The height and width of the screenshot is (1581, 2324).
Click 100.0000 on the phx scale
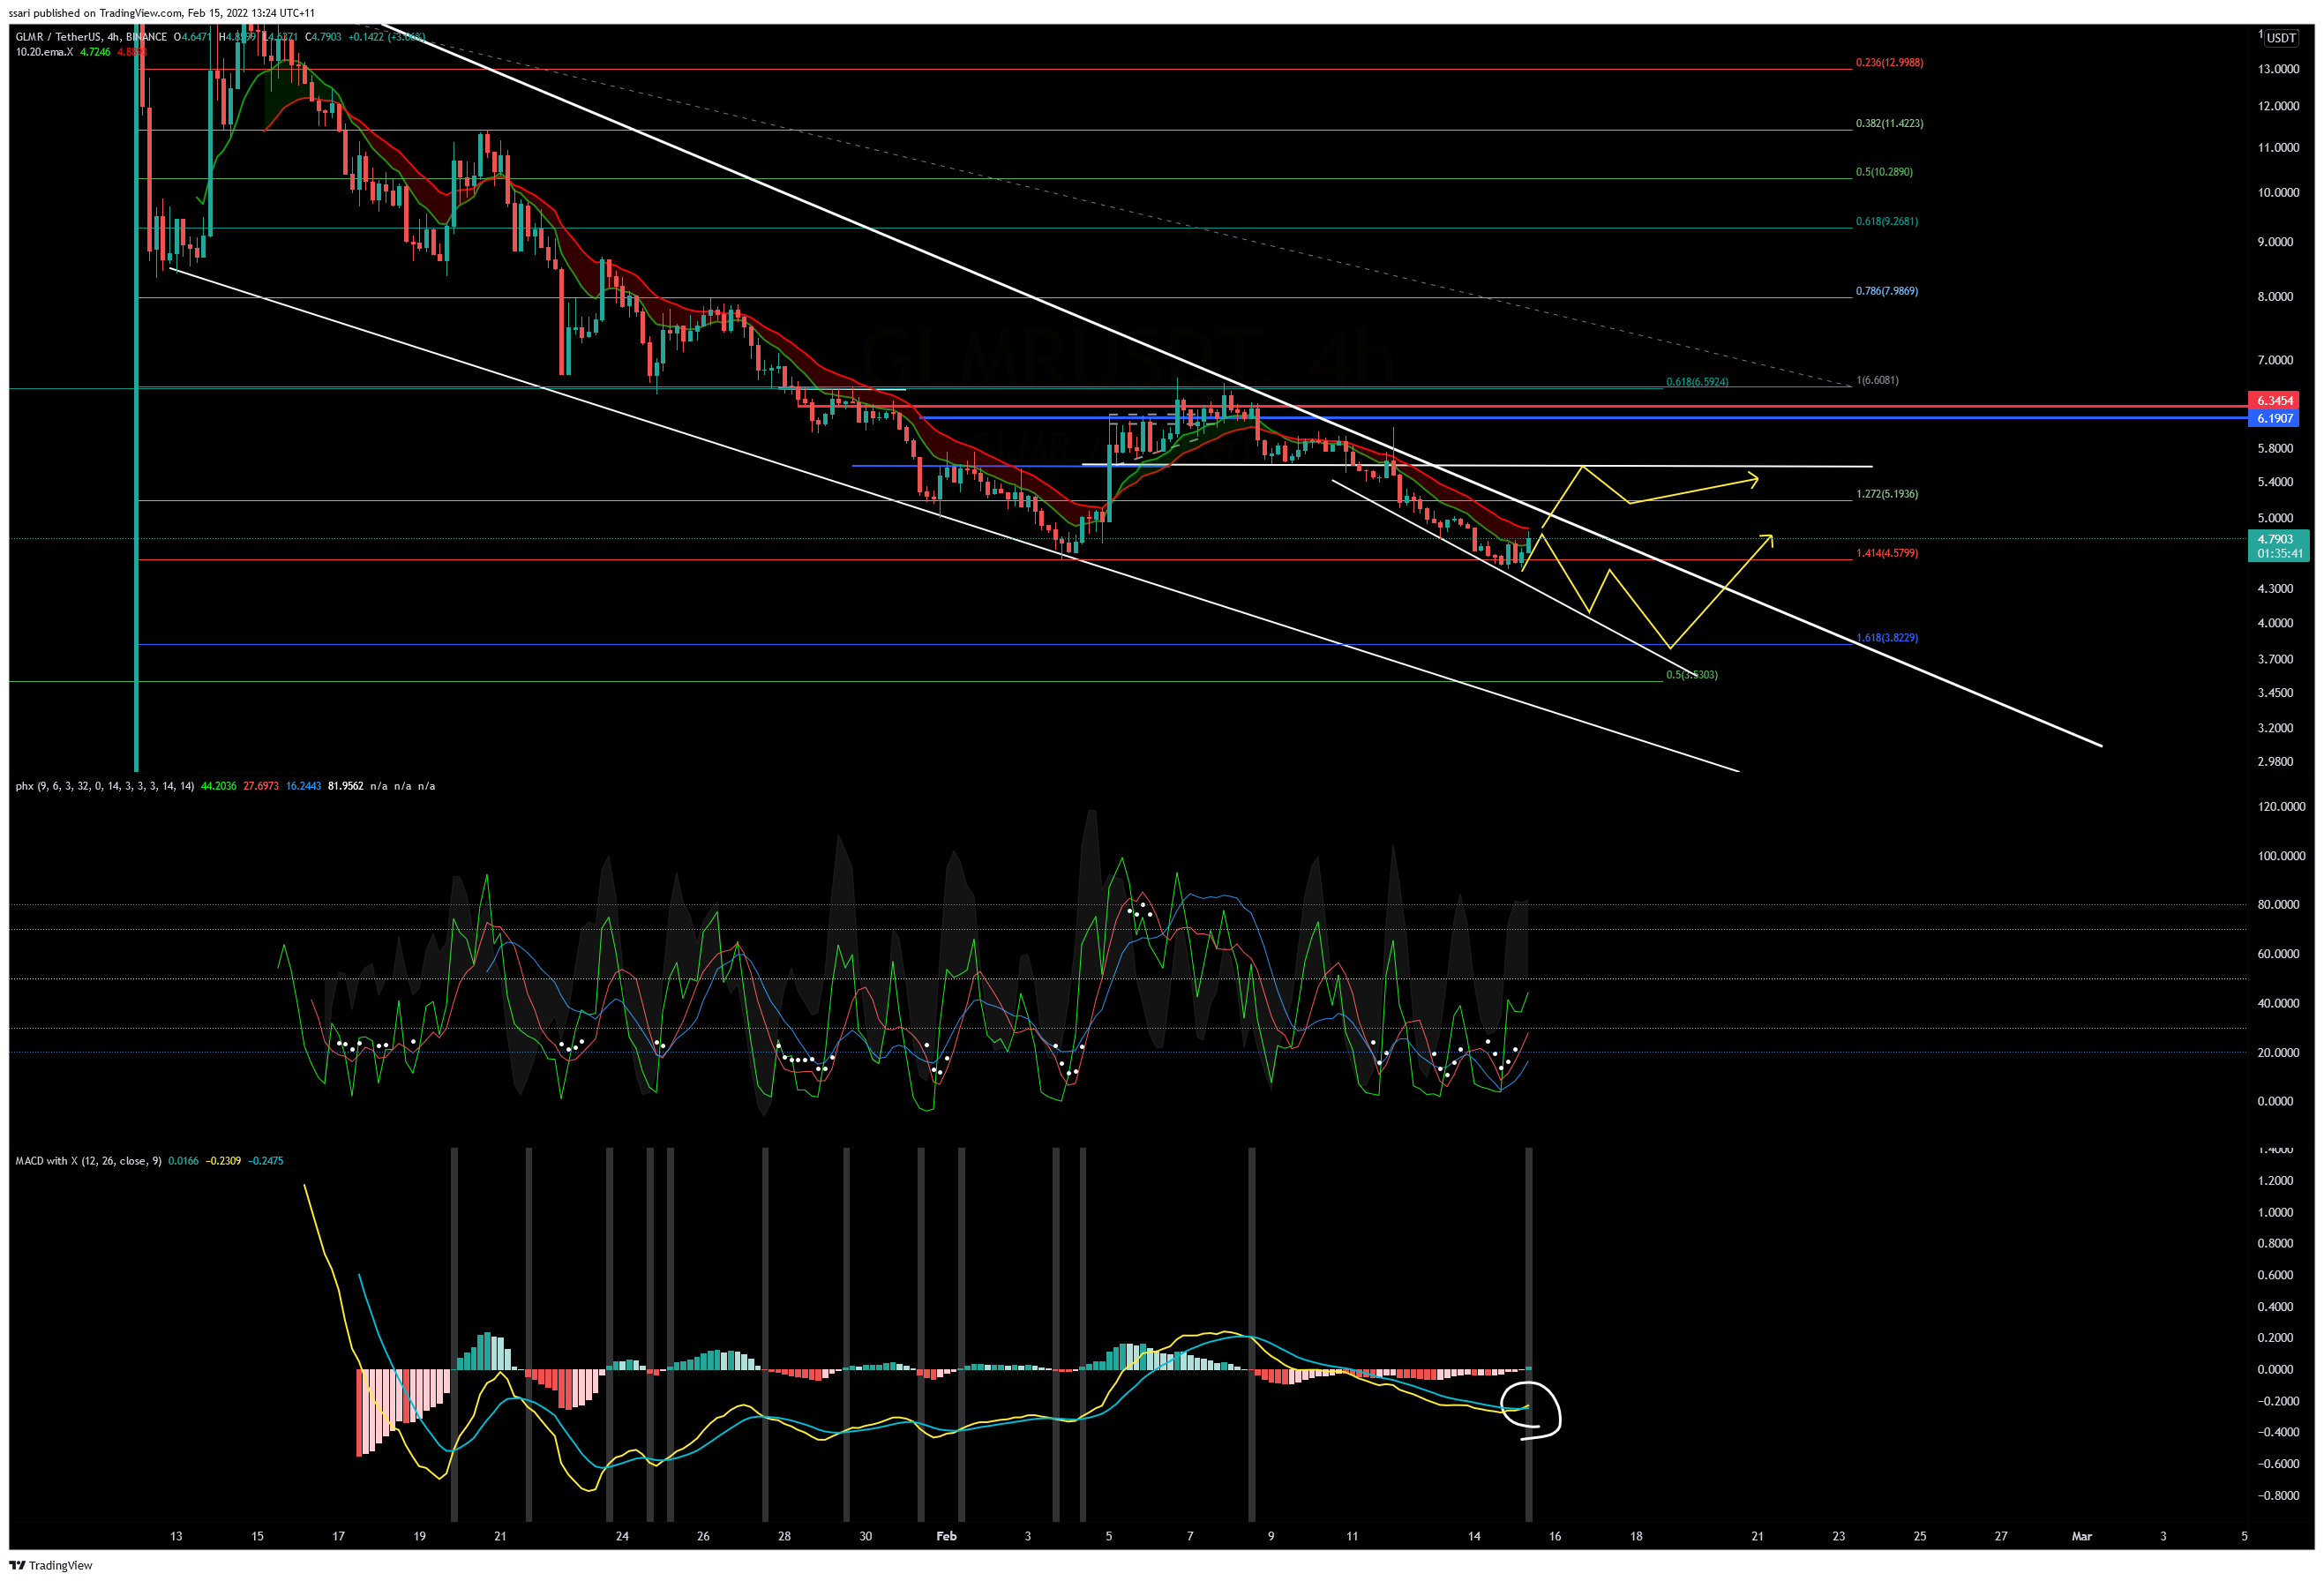2281,856
